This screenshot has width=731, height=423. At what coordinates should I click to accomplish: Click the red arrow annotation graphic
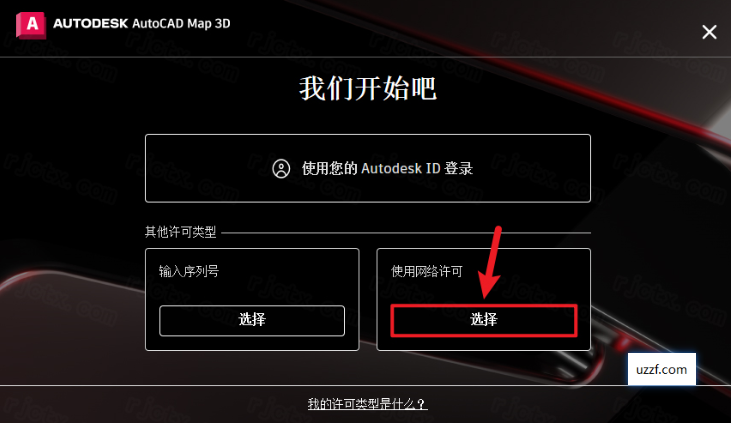[x=490, y=262]
